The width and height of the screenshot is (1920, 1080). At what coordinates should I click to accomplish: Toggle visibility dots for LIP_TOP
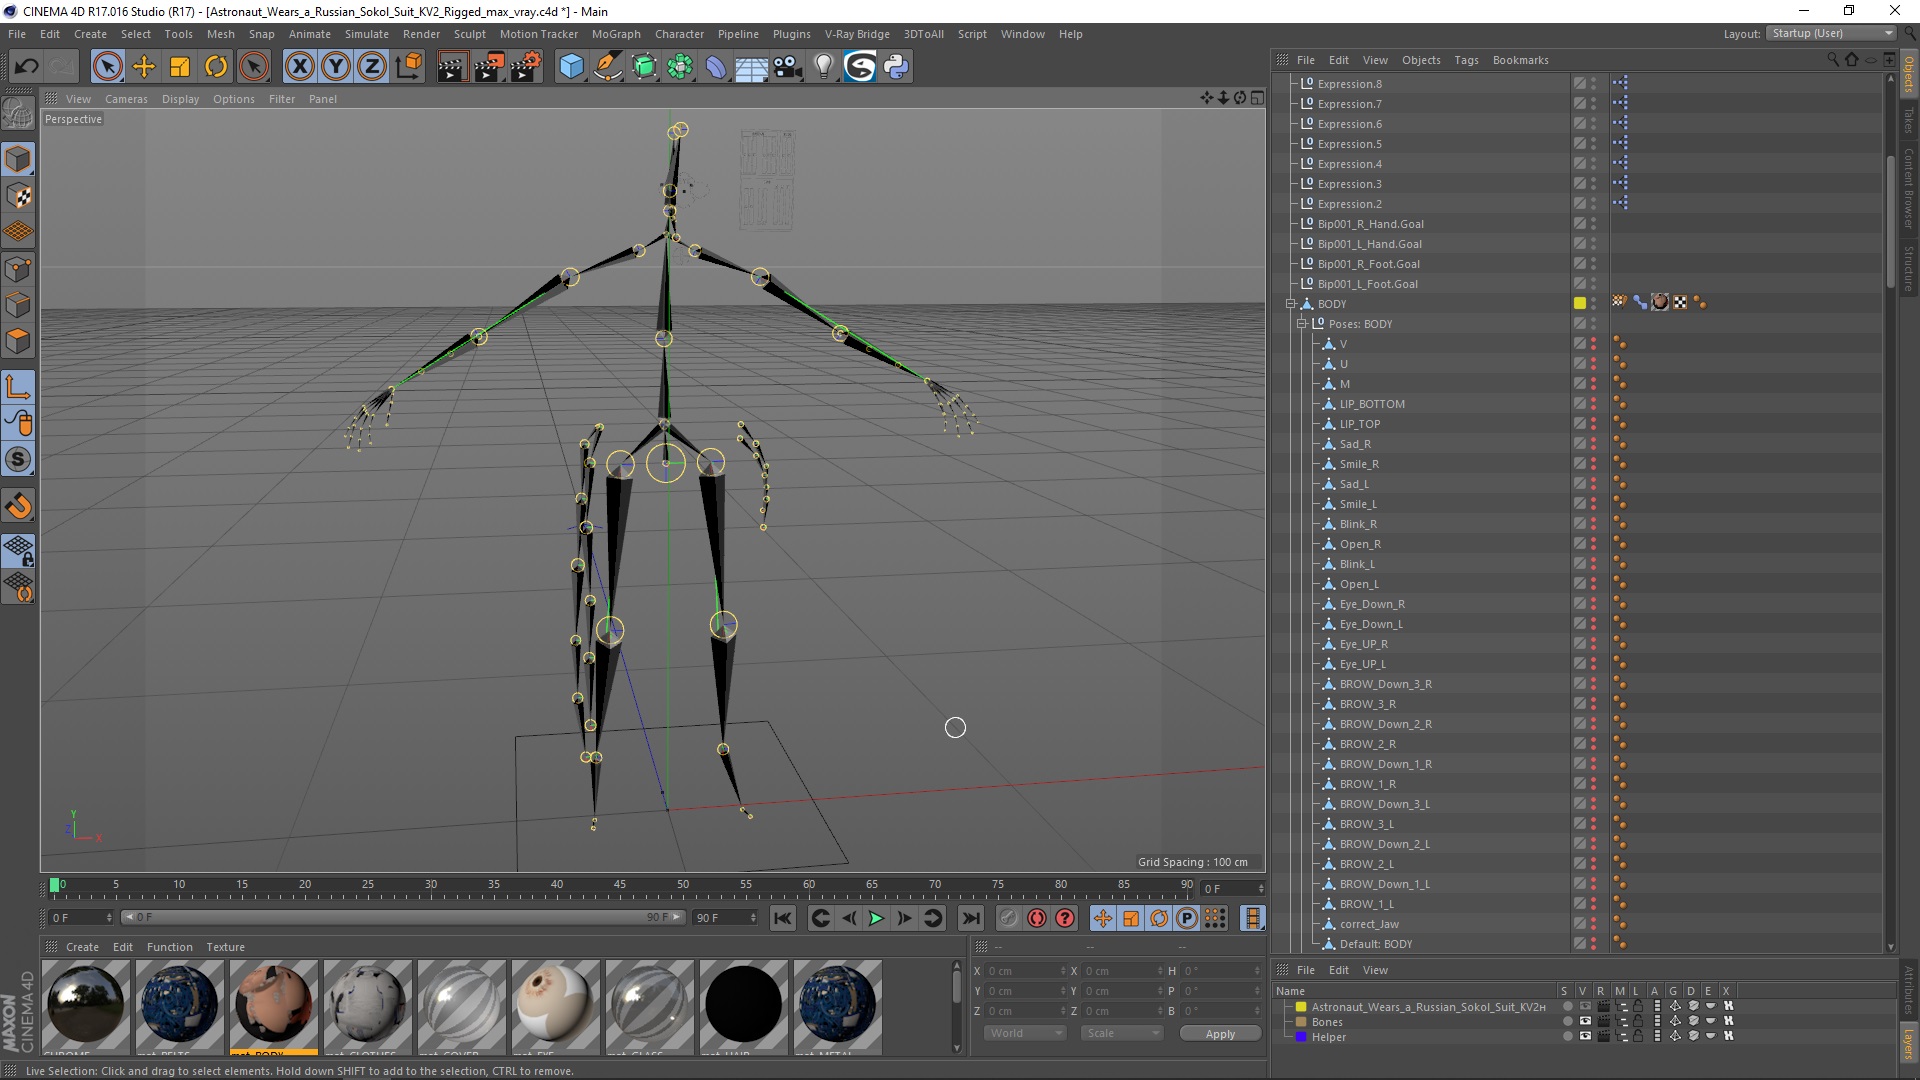click(x=1593, y=424)
